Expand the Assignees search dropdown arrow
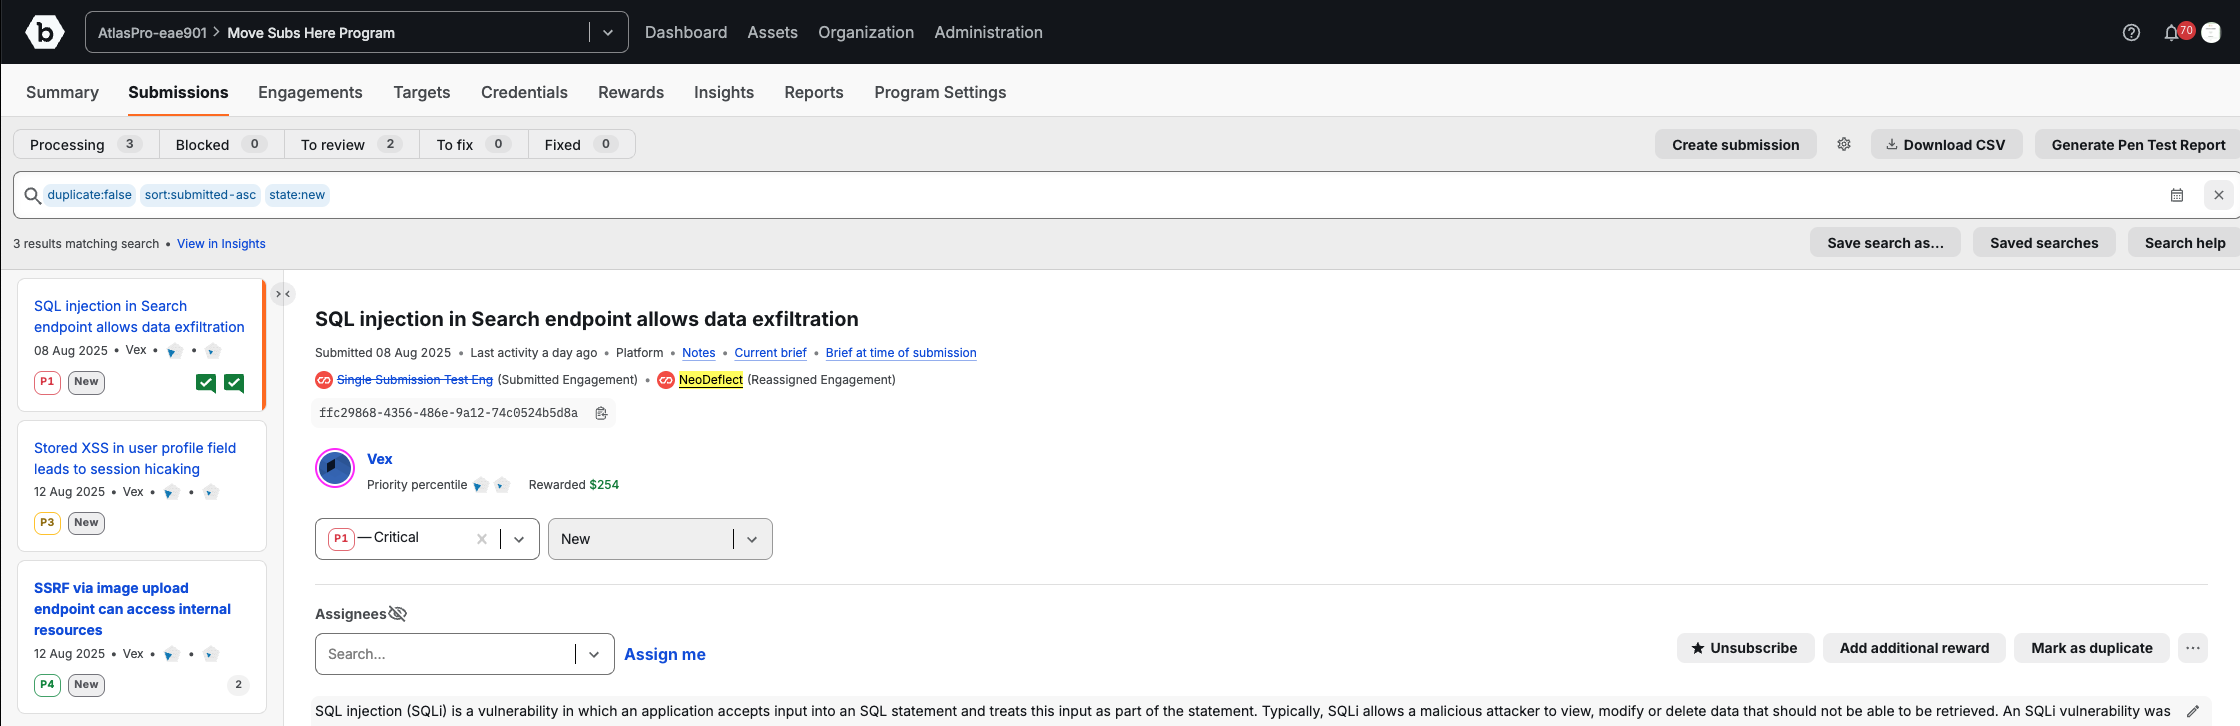The image size is (2240, 726). point(594,654)
